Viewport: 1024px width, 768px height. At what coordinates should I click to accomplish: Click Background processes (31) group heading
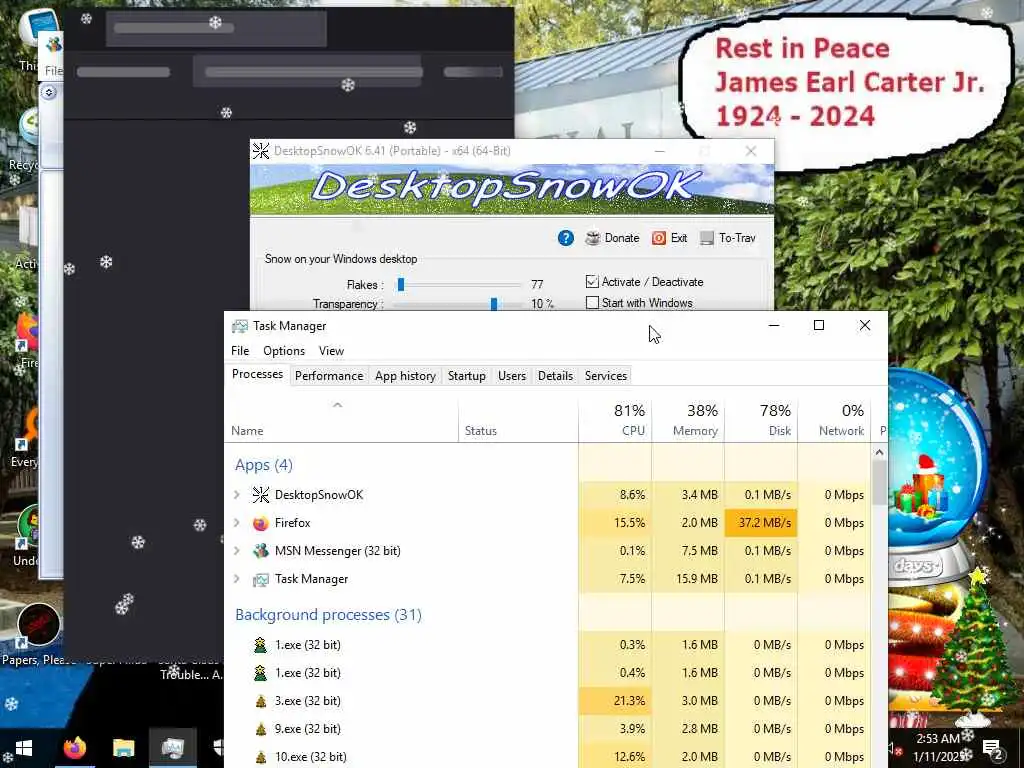[x=328, y=615]
